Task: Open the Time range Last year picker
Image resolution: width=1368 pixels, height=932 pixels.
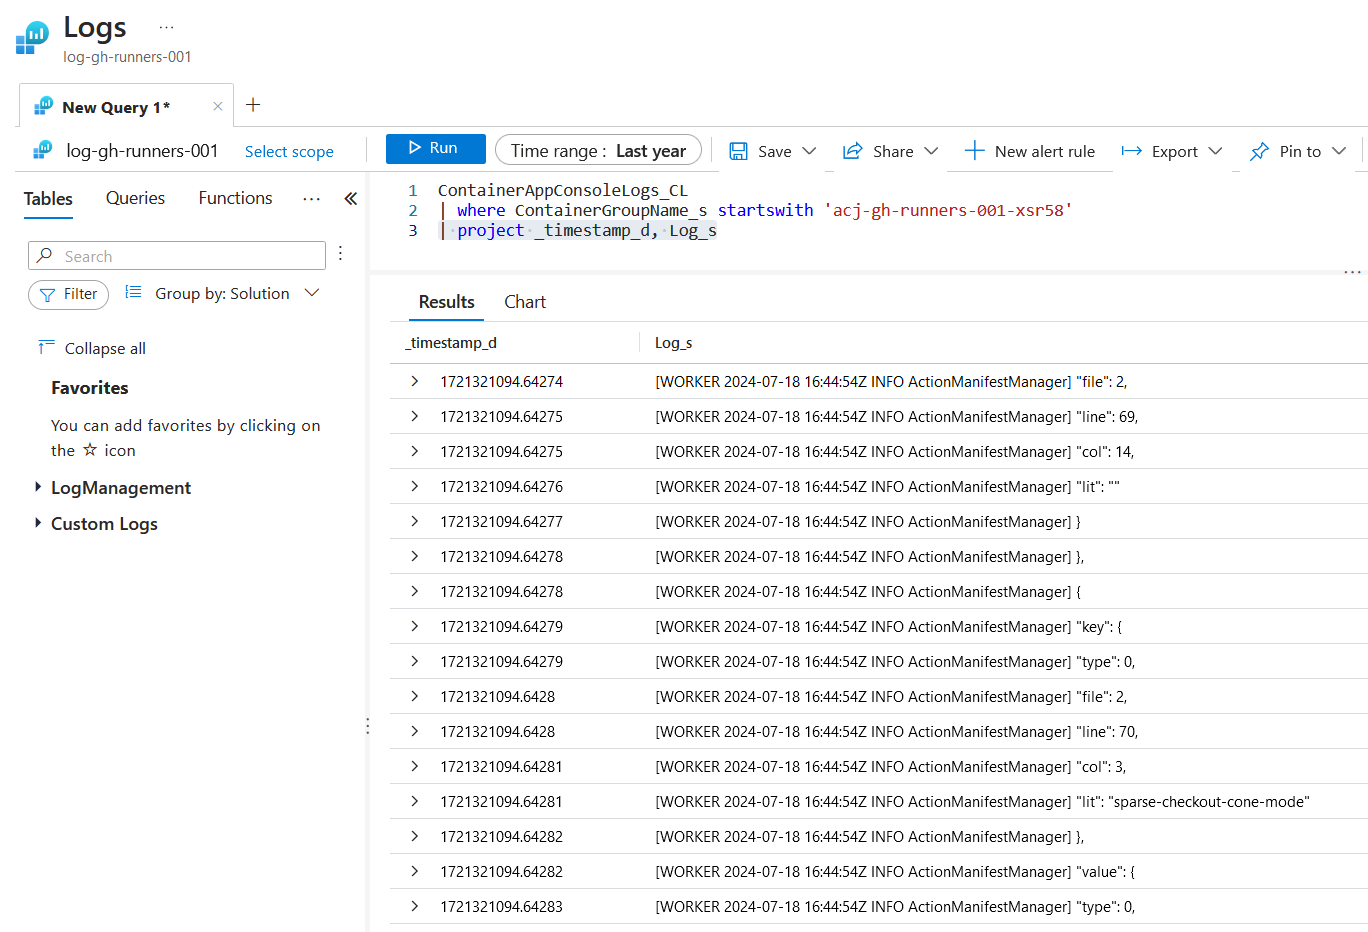Action: 598,151
